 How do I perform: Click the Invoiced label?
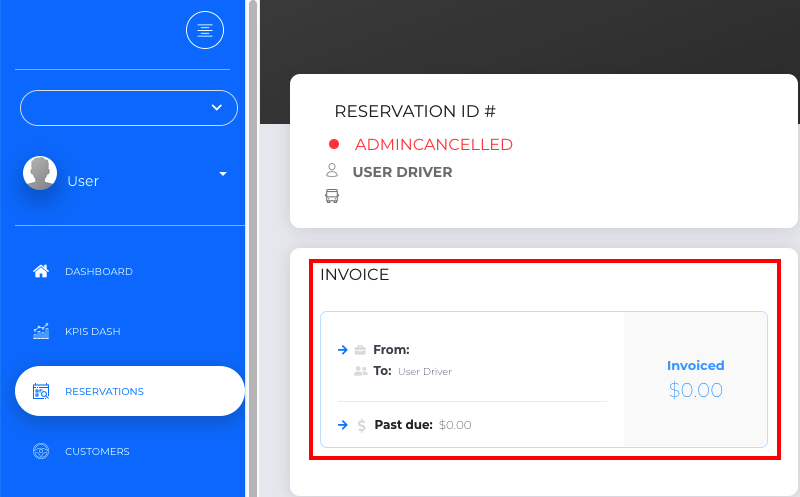695,365
